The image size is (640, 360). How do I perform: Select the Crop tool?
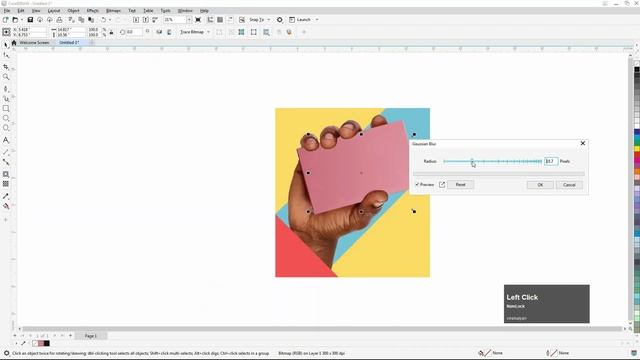click(6, 67)
